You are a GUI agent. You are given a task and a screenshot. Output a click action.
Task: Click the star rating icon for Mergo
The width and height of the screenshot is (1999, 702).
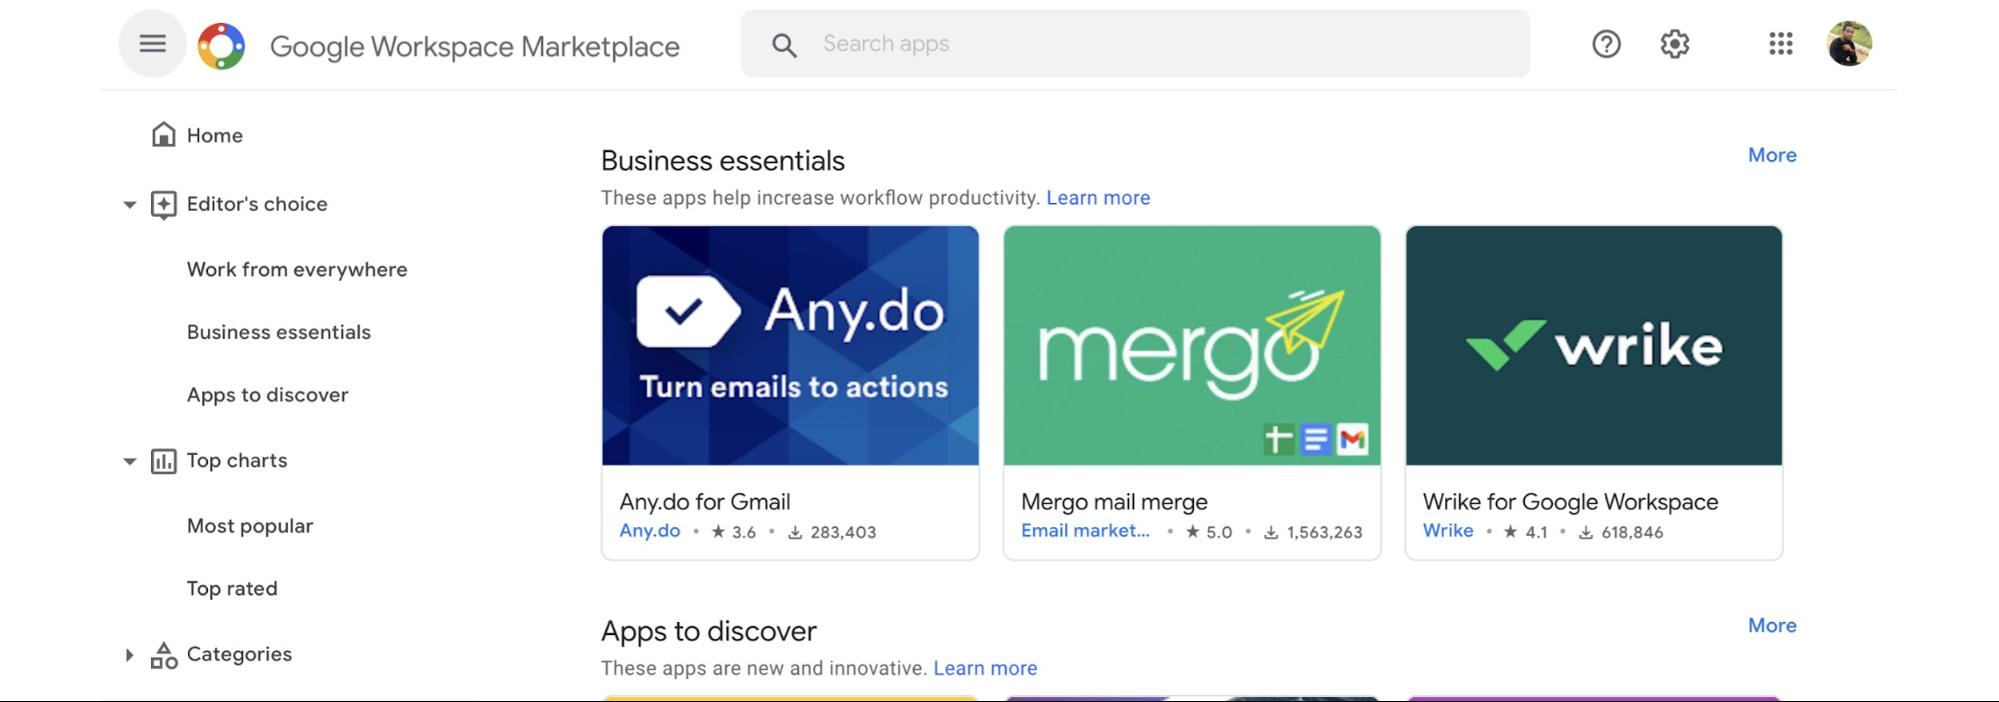(1193, 532)
